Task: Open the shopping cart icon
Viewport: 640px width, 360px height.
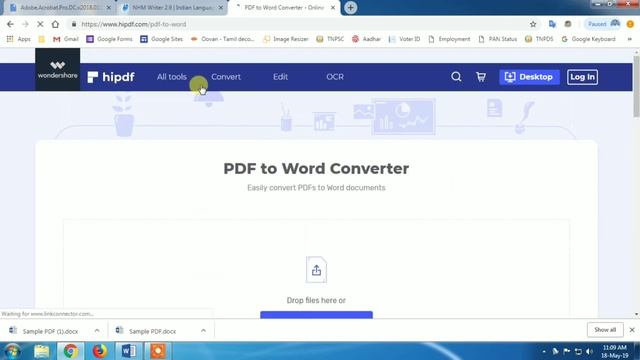Action: (481, 77)
